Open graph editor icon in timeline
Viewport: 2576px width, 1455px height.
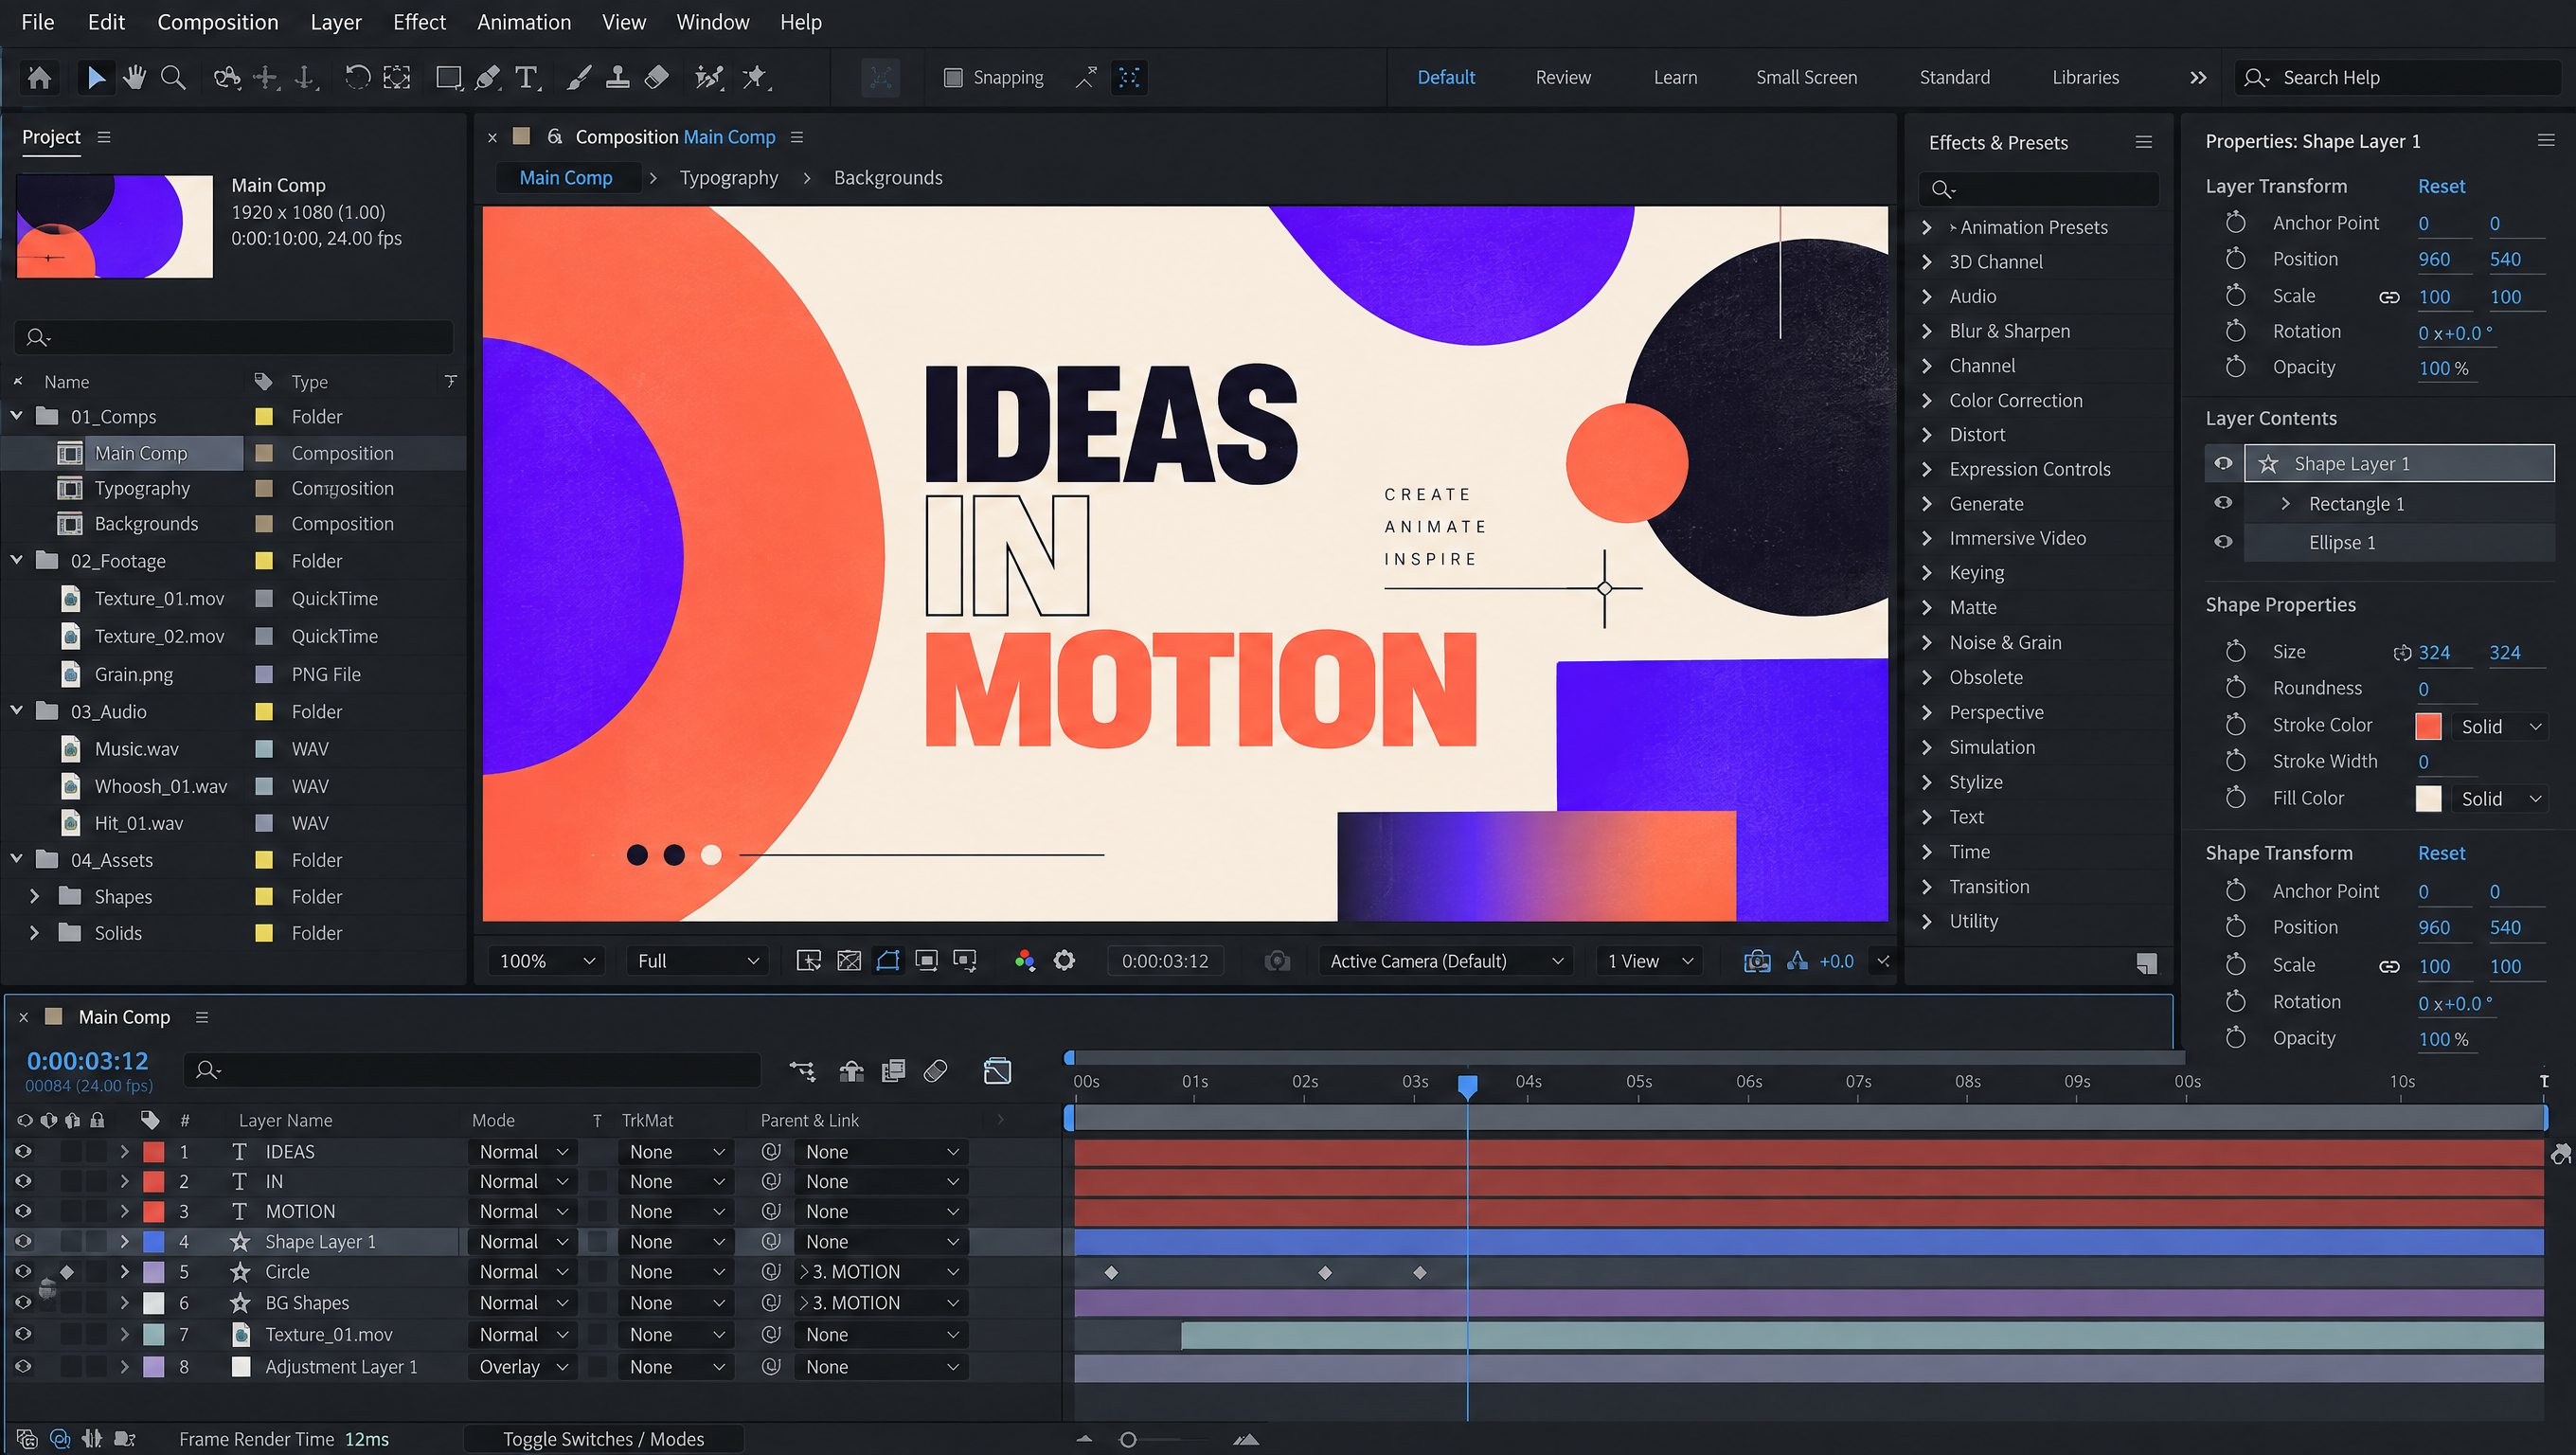tap(997, 1072)
